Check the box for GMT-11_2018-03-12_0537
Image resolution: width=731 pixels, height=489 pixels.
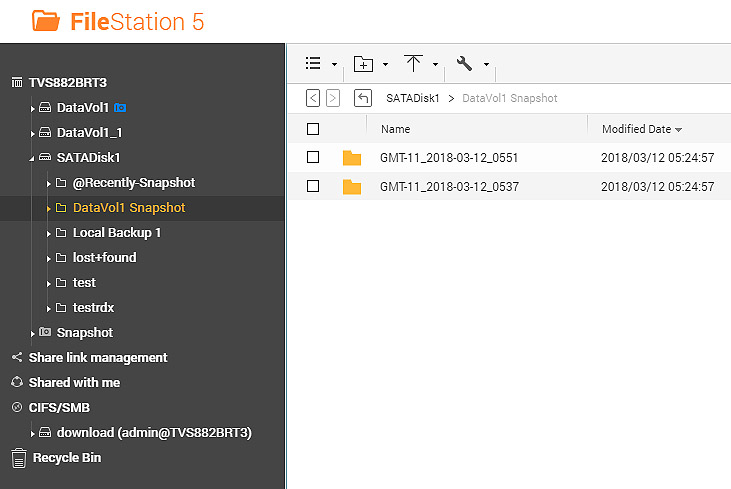pos(313,186)
